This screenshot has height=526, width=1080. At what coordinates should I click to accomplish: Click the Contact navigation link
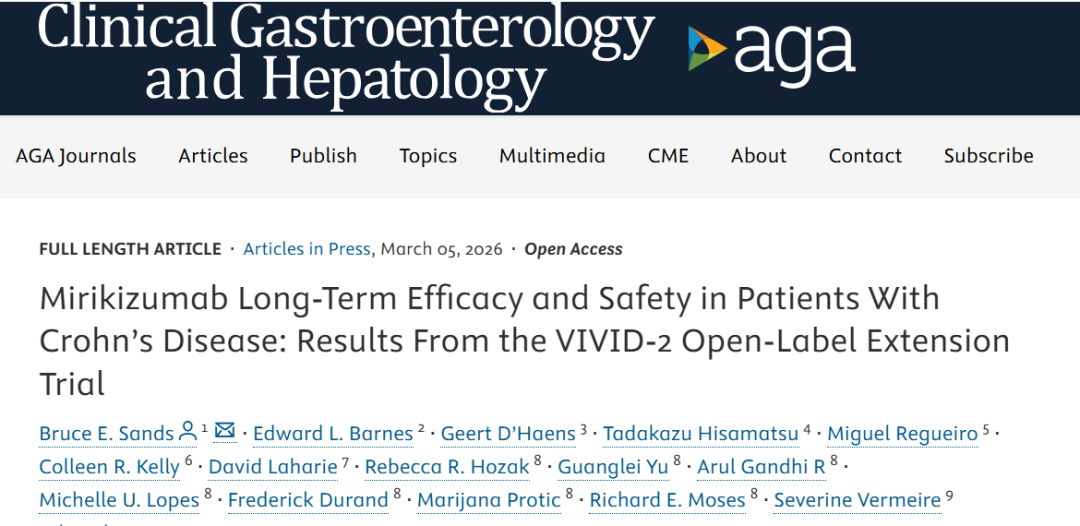tap(865, 156)
